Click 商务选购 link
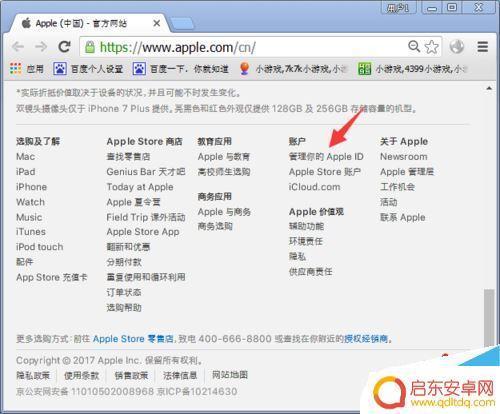The height and width of the screenshot is (414, 500). pyautogui.click(x=215, y=227)
